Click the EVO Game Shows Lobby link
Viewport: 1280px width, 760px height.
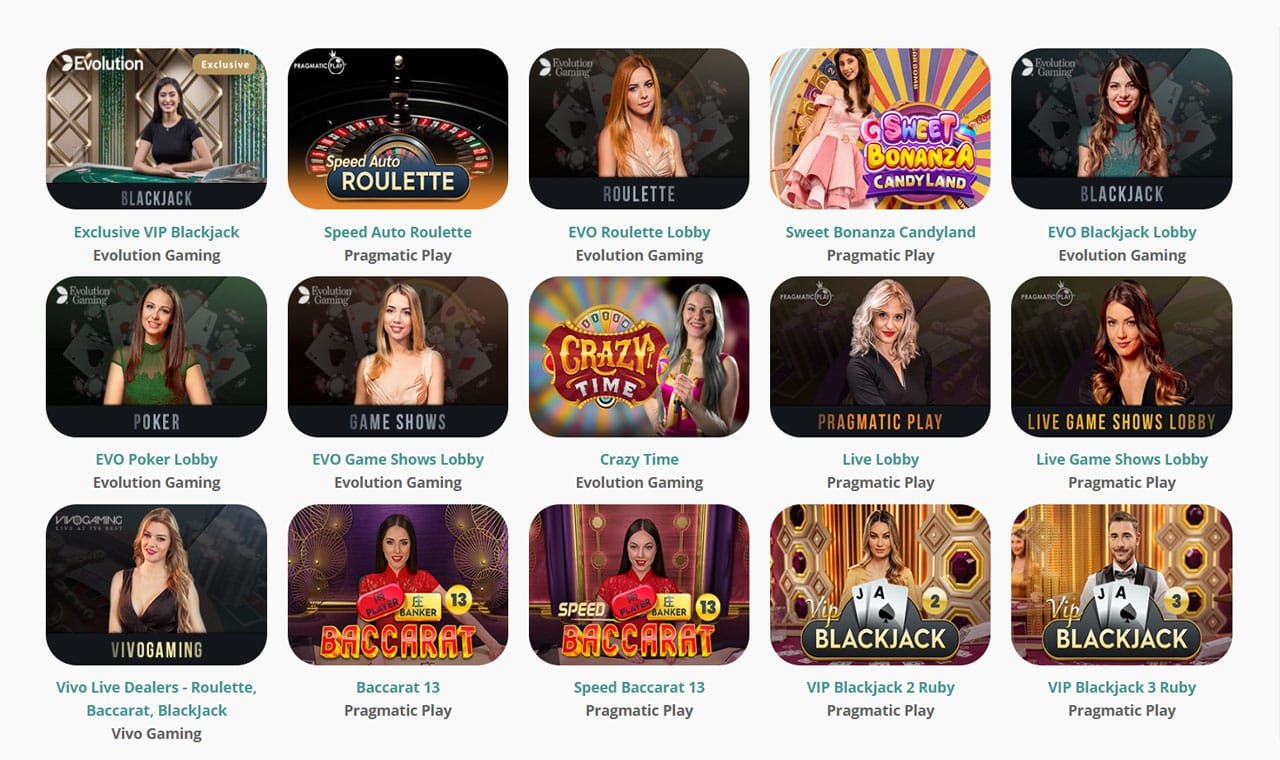(398, 460)
